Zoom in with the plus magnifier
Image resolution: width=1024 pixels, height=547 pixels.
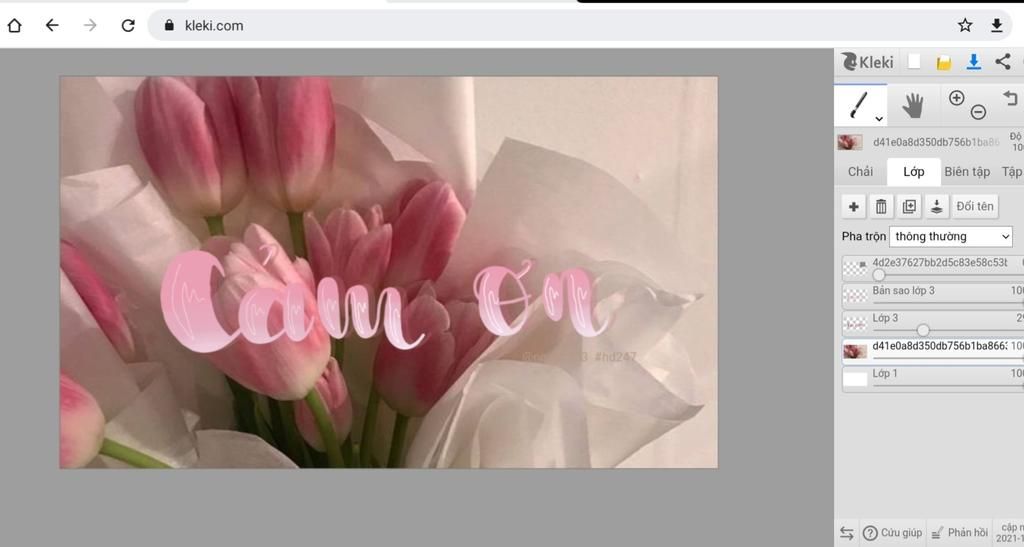957,98
